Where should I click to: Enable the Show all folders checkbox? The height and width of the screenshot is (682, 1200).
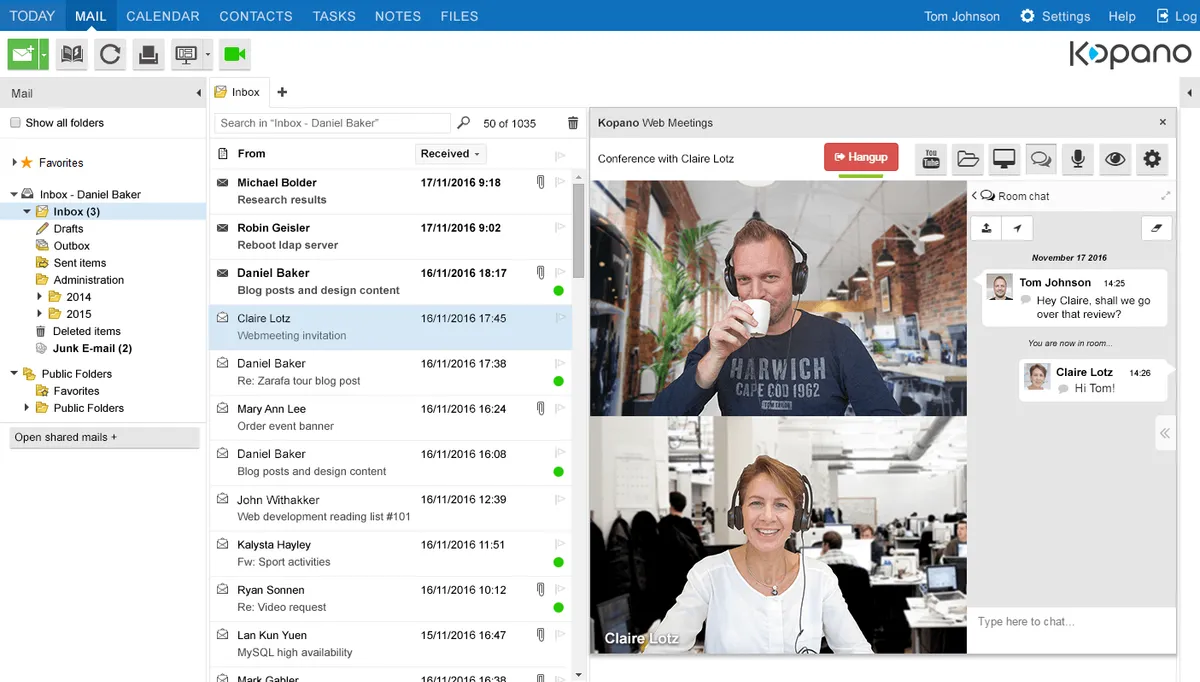coord(15,123)
